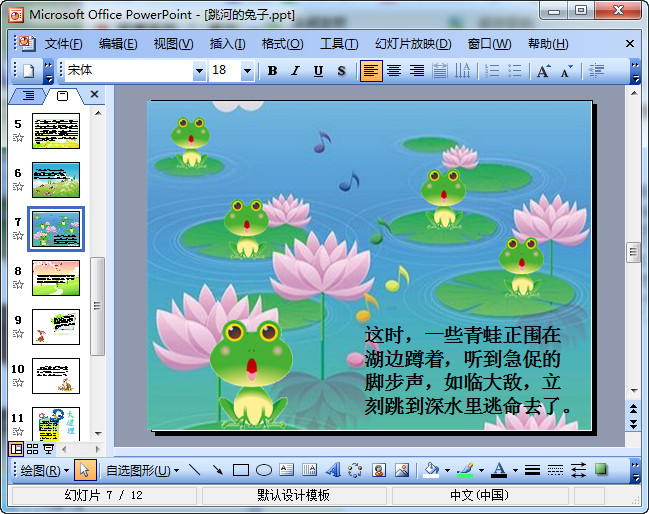Insert picture from file
Screen dimensions: 649x514
(401, 470)
